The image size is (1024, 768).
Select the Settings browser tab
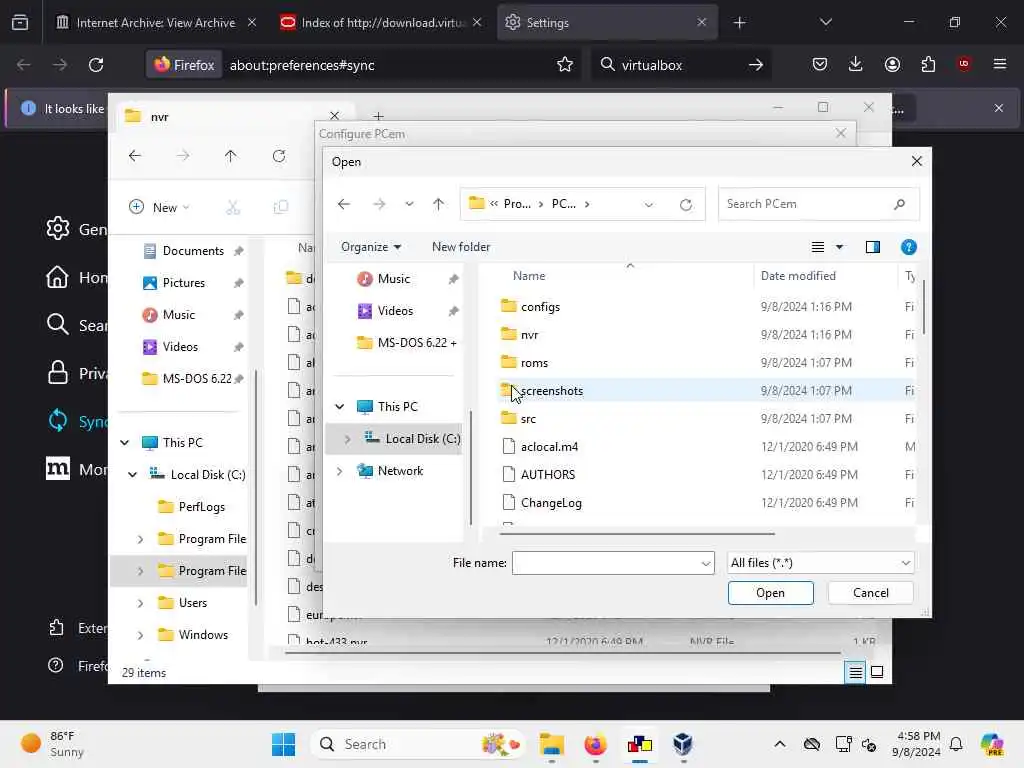(607, 23)
